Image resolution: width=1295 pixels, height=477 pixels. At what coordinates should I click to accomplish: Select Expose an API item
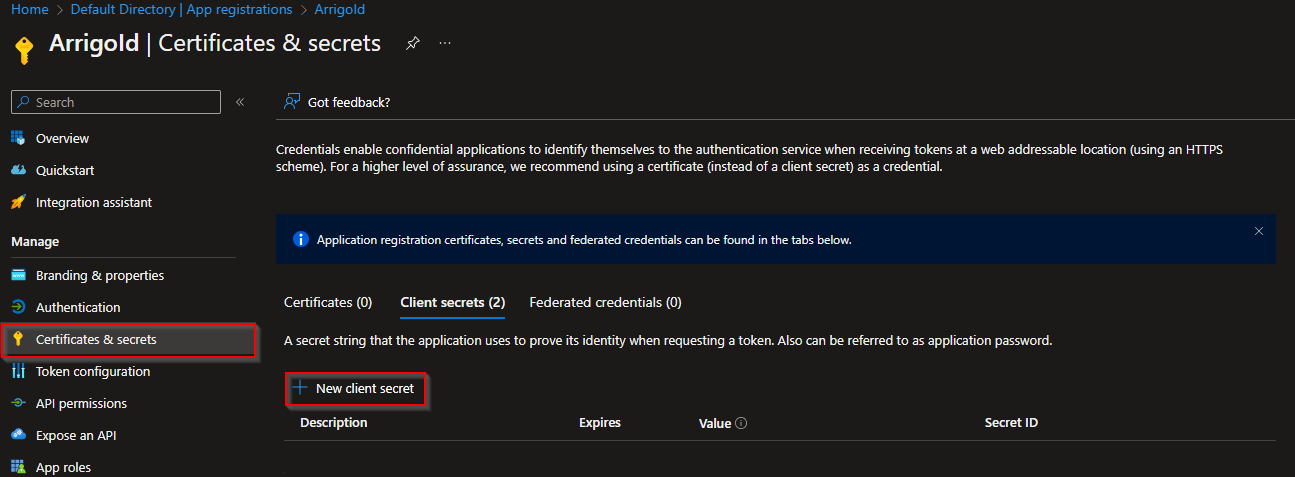point(77,435)
